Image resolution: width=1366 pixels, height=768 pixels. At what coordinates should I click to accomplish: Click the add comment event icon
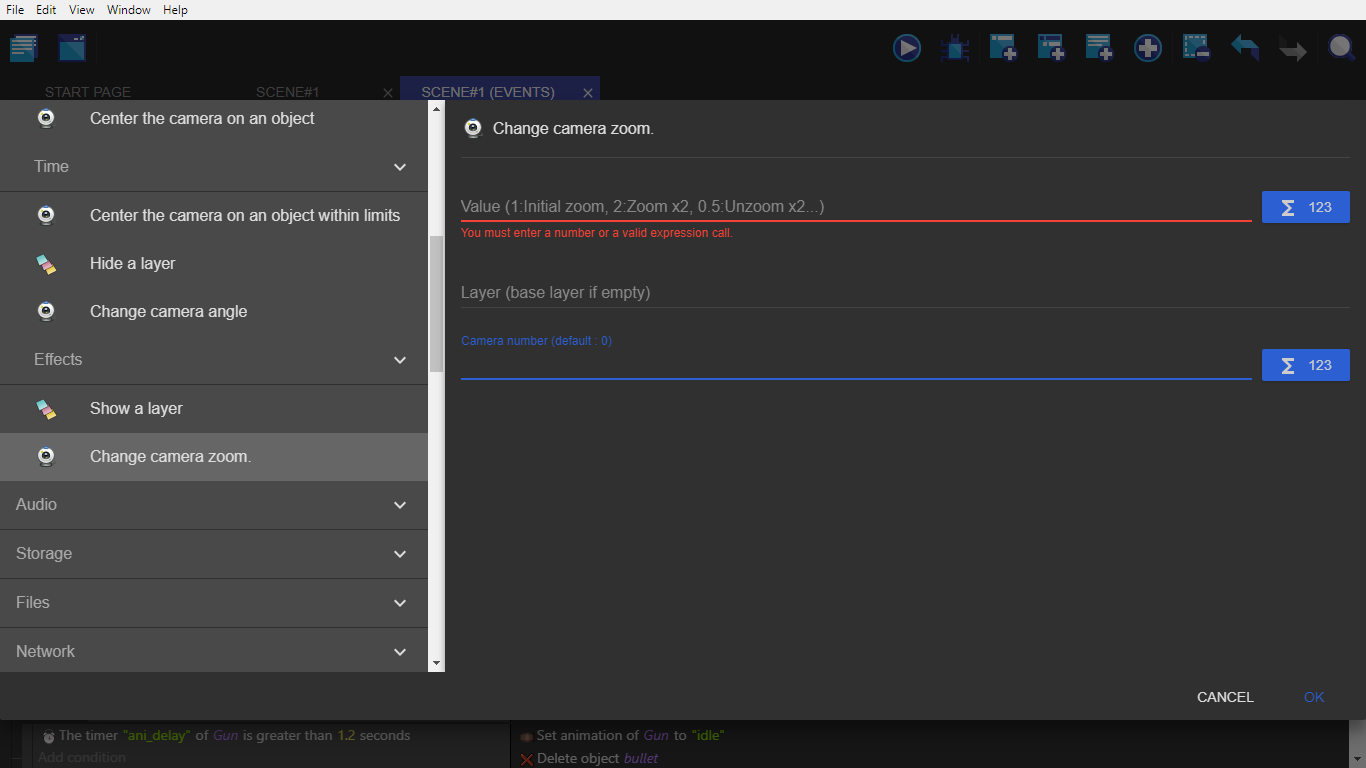1099,48
